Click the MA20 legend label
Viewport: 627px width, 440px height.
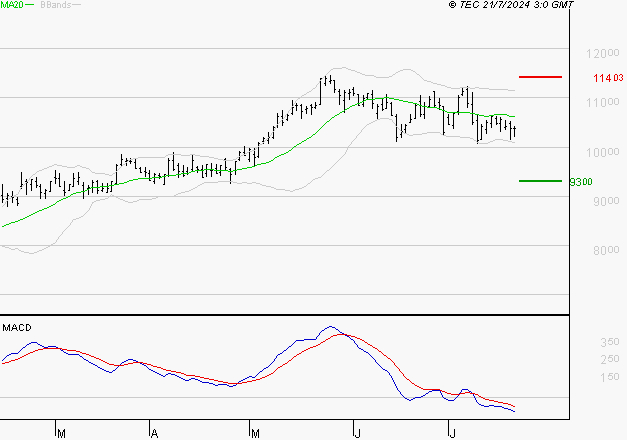12,4
